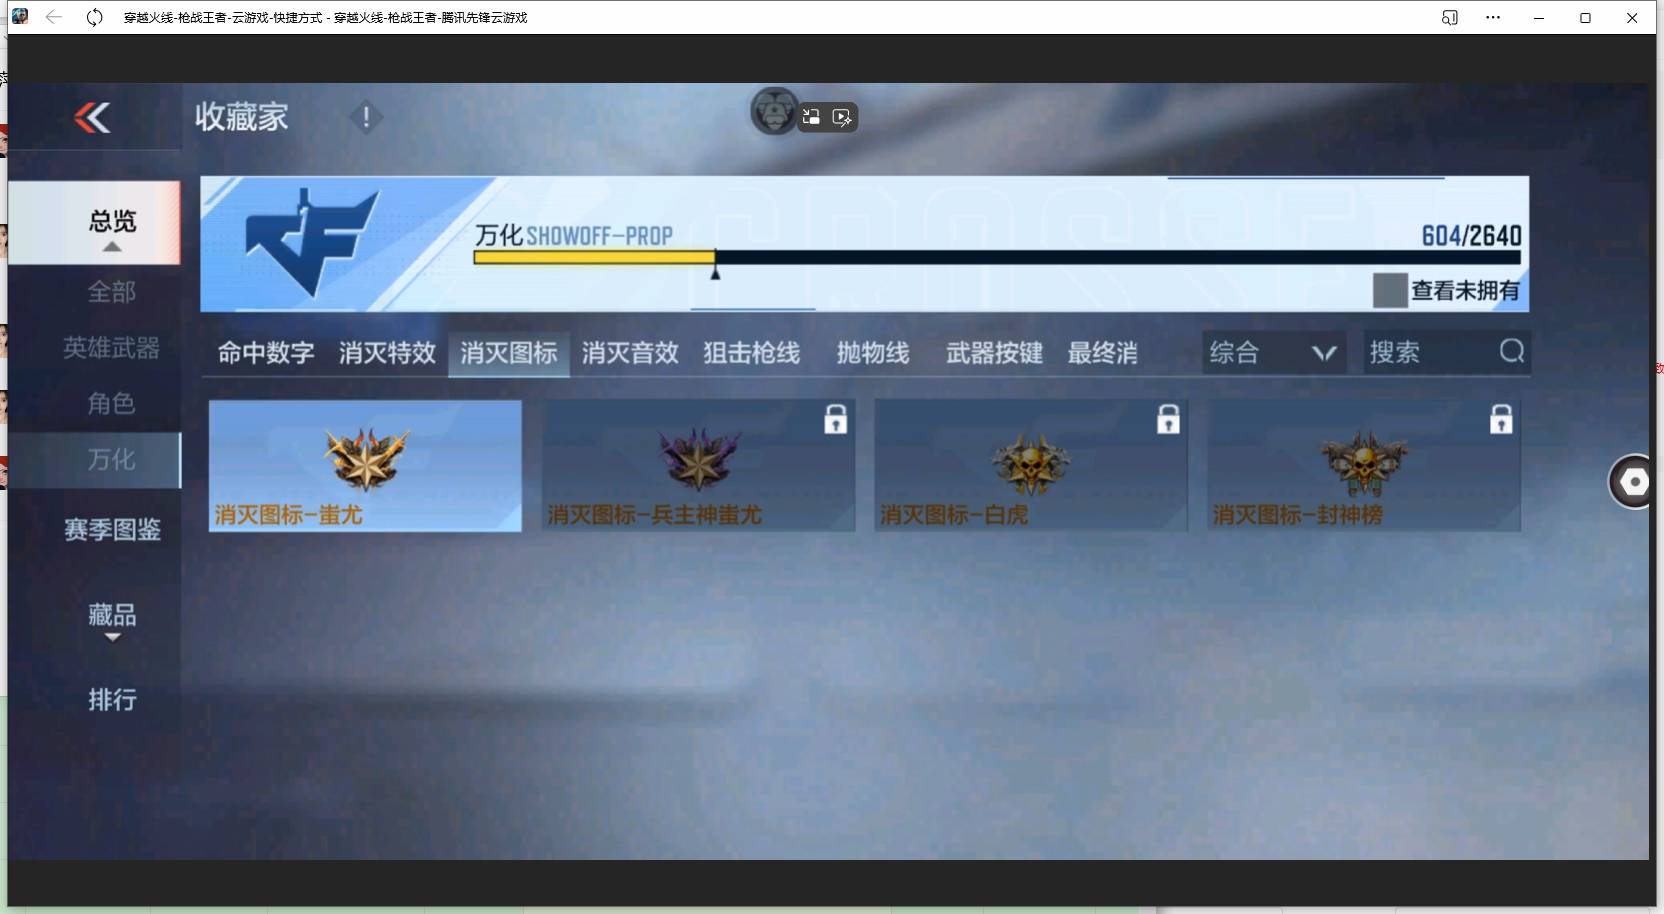The width and height of the screenshot is (1664, 914).
Task: Click the search magnifier icon
Action: pos(1512,351)
